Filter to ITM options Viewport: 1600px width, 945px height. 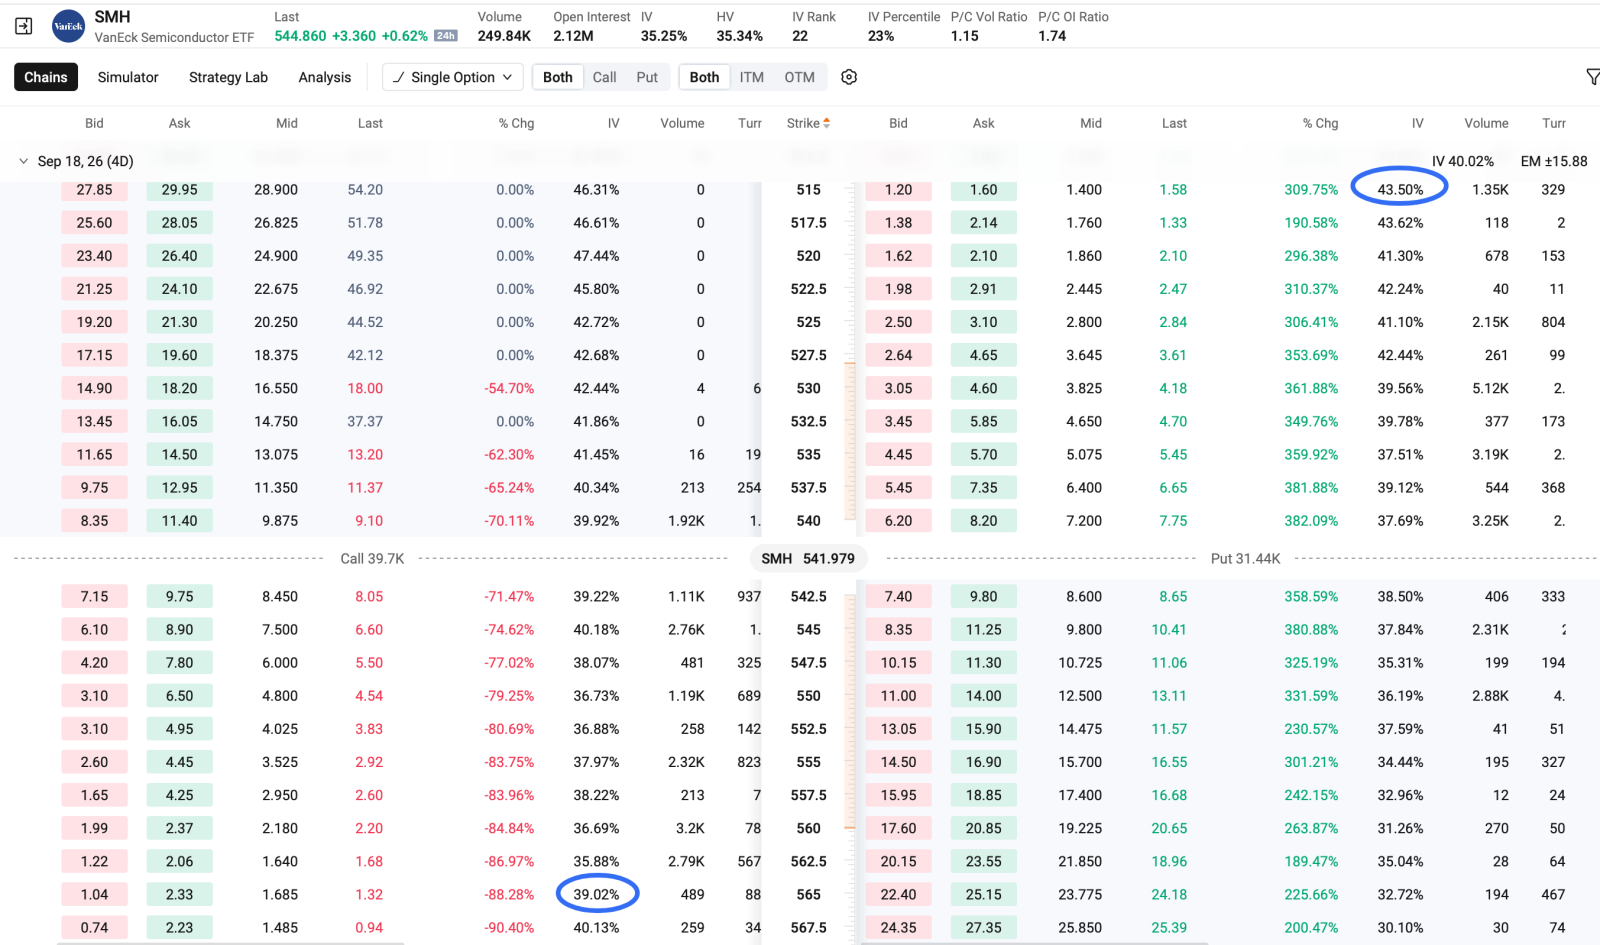(x=751, y=77)
